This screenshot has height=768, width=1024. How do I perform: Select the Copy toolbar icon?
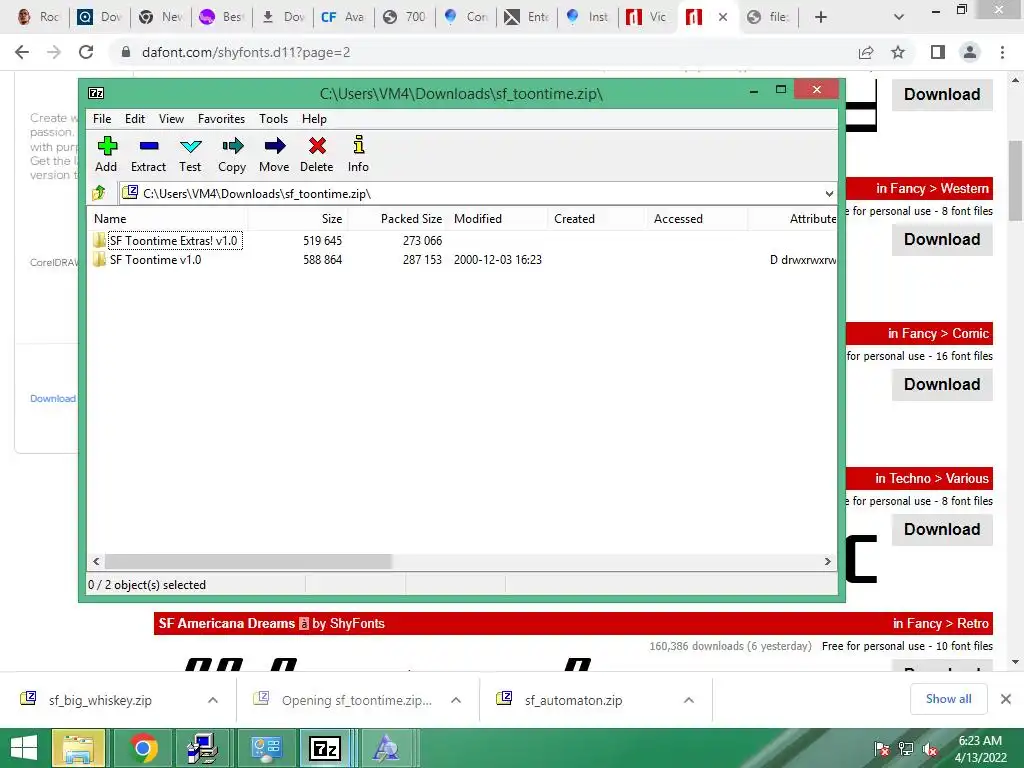232,154
